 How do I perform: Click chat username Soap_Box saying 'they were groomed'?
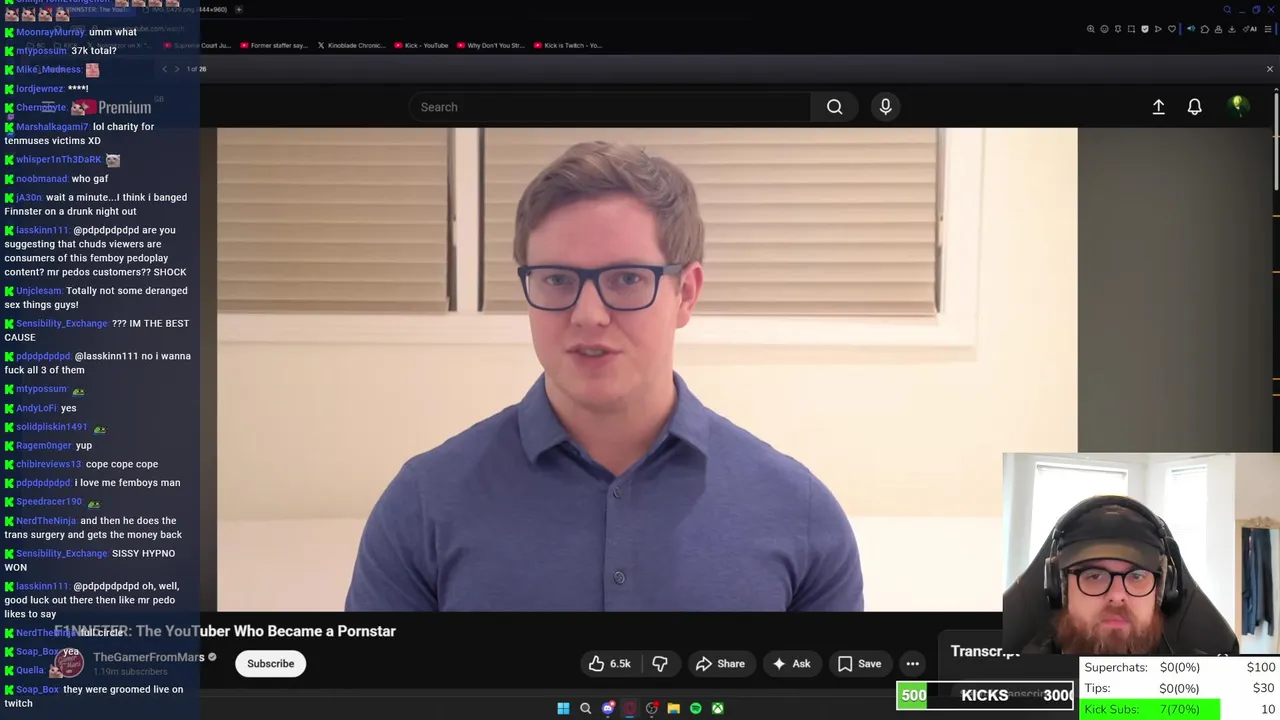37,689
